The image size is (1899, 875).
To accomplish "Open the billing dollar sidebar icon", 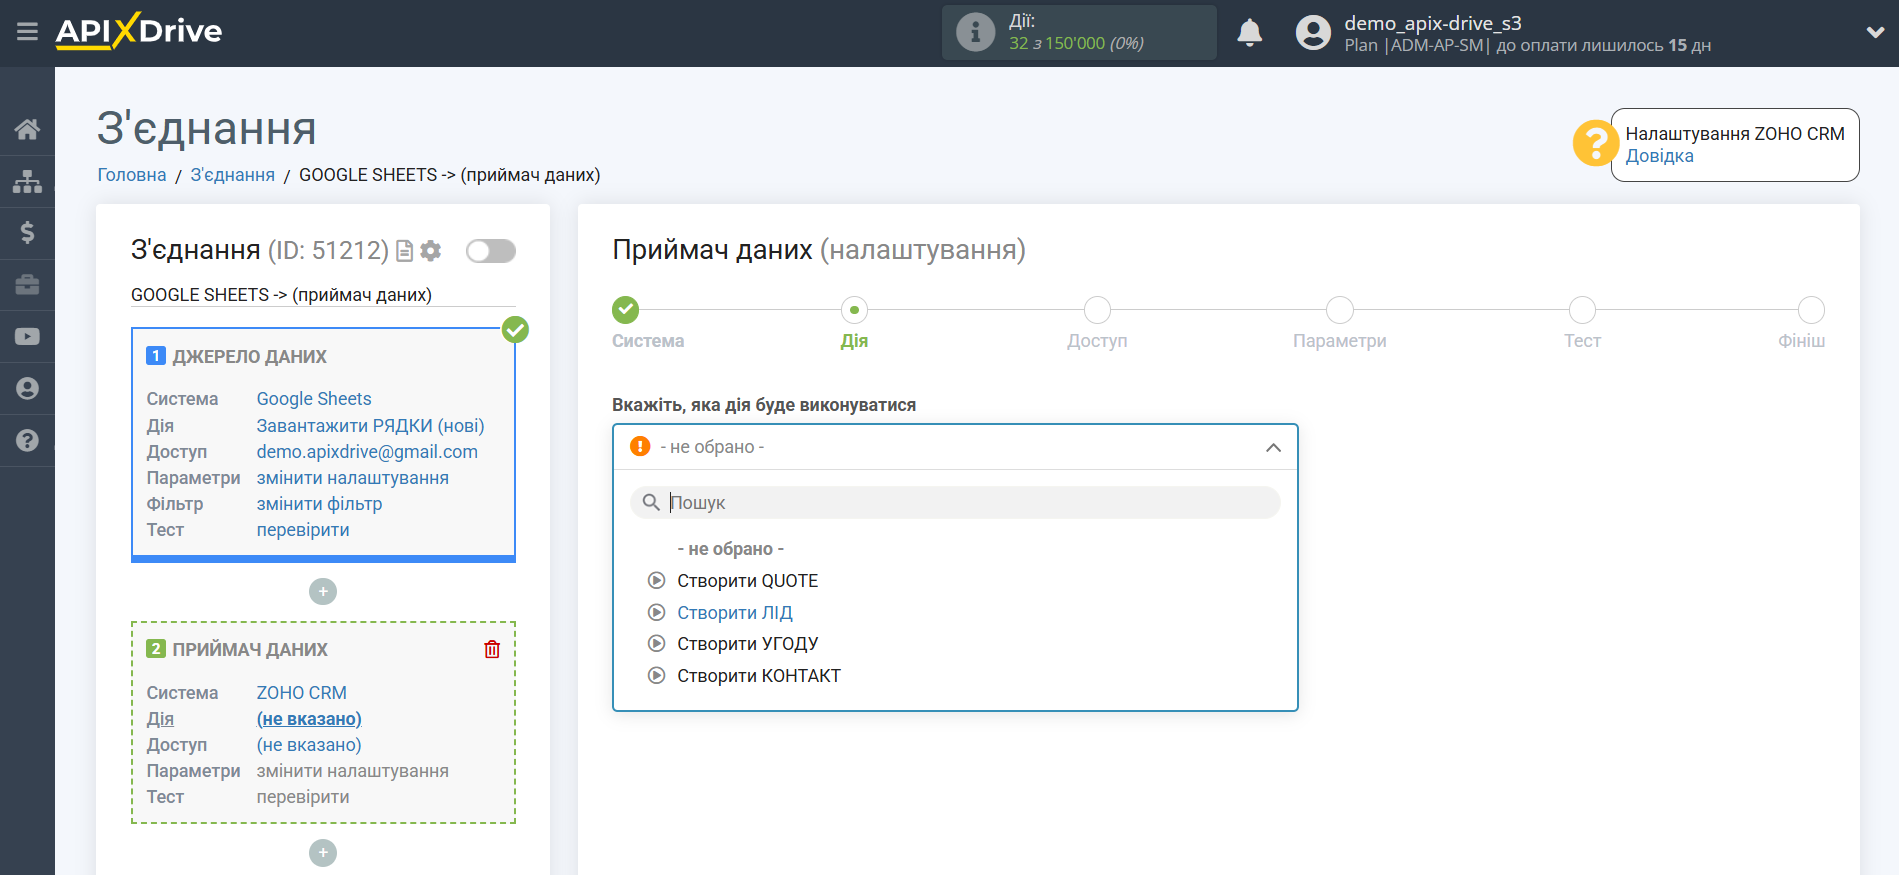I will click(27, 233).
